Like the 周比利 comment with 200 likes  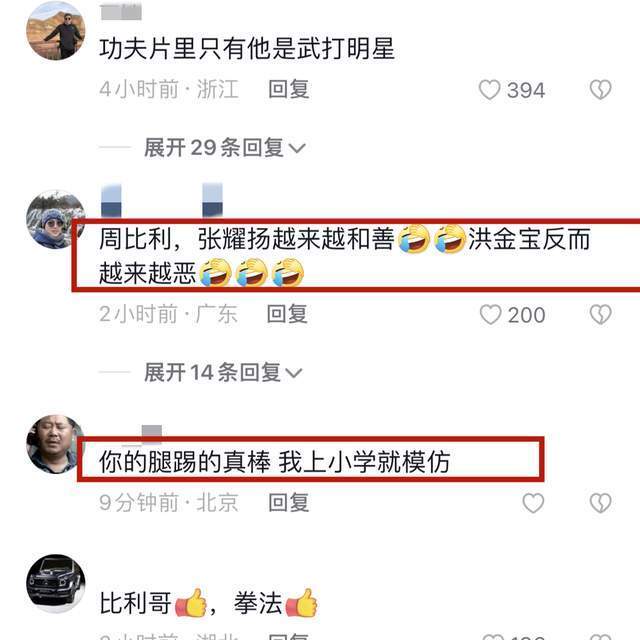[490, 315]
